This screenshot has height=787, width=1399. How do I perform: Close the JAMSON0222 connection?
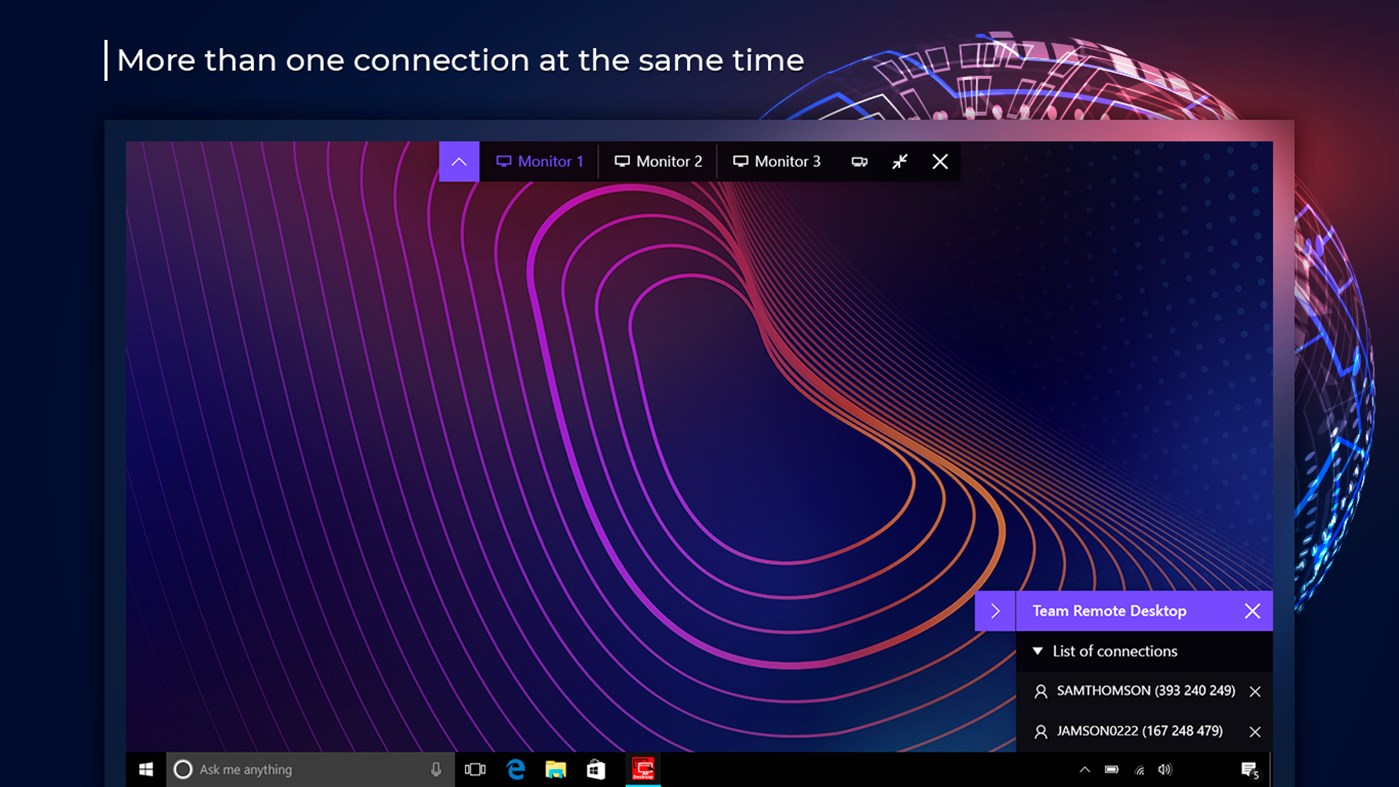(1255, 731)
